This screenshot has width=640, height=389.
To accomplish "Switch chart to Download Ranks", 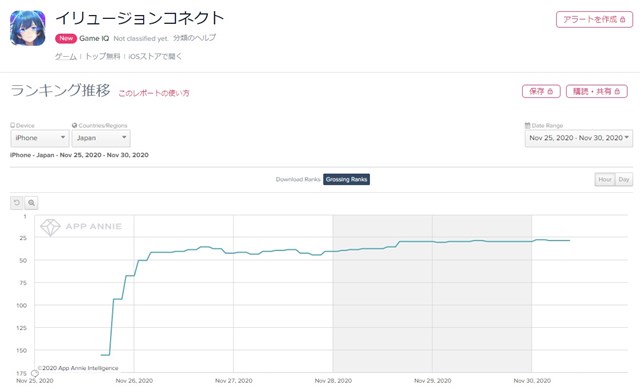I will 298,179.
